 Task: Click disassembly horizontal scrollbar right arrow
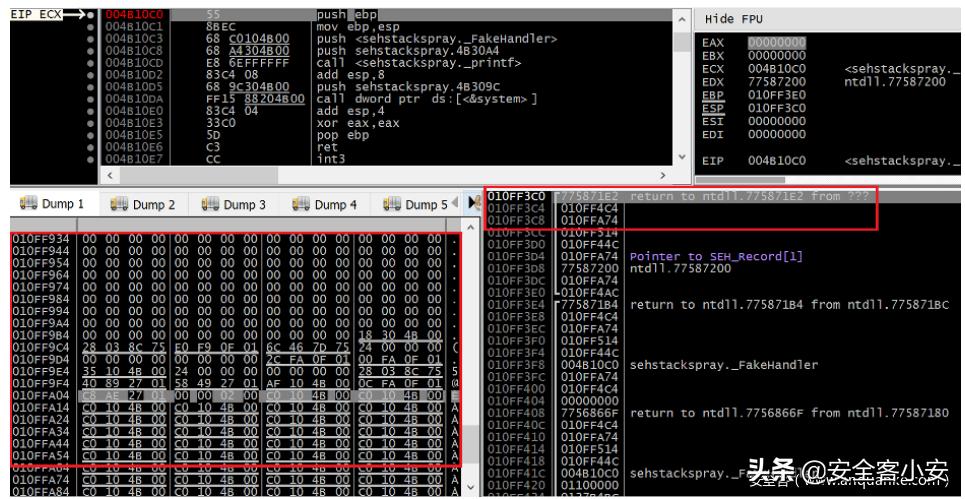pyautogui.click(x=663, y=175)
